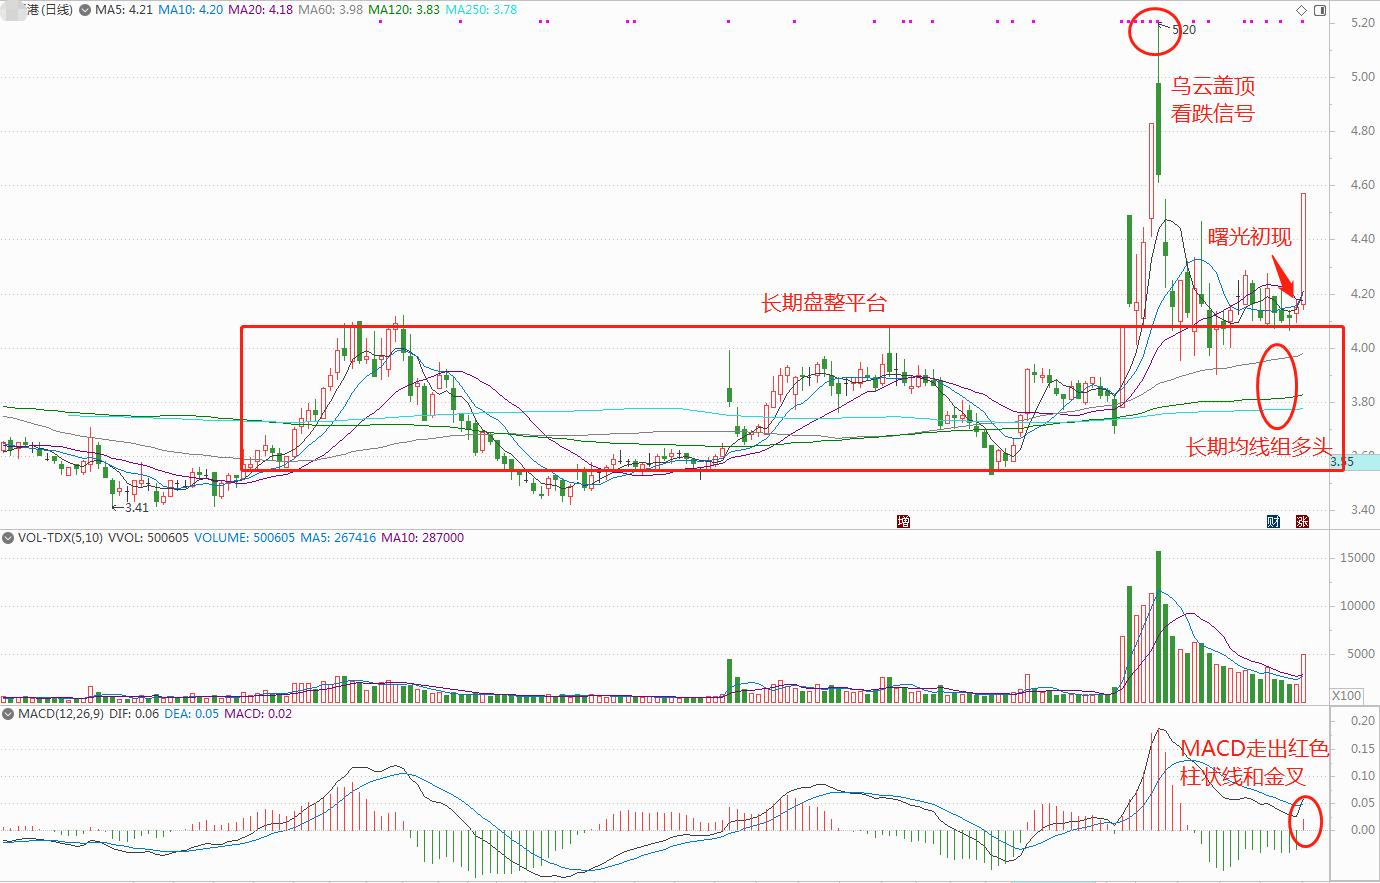This screenshot has height=883, width=1380.
Task: Click the DEA: 0.05 value
Action: [x=190, y=715]
